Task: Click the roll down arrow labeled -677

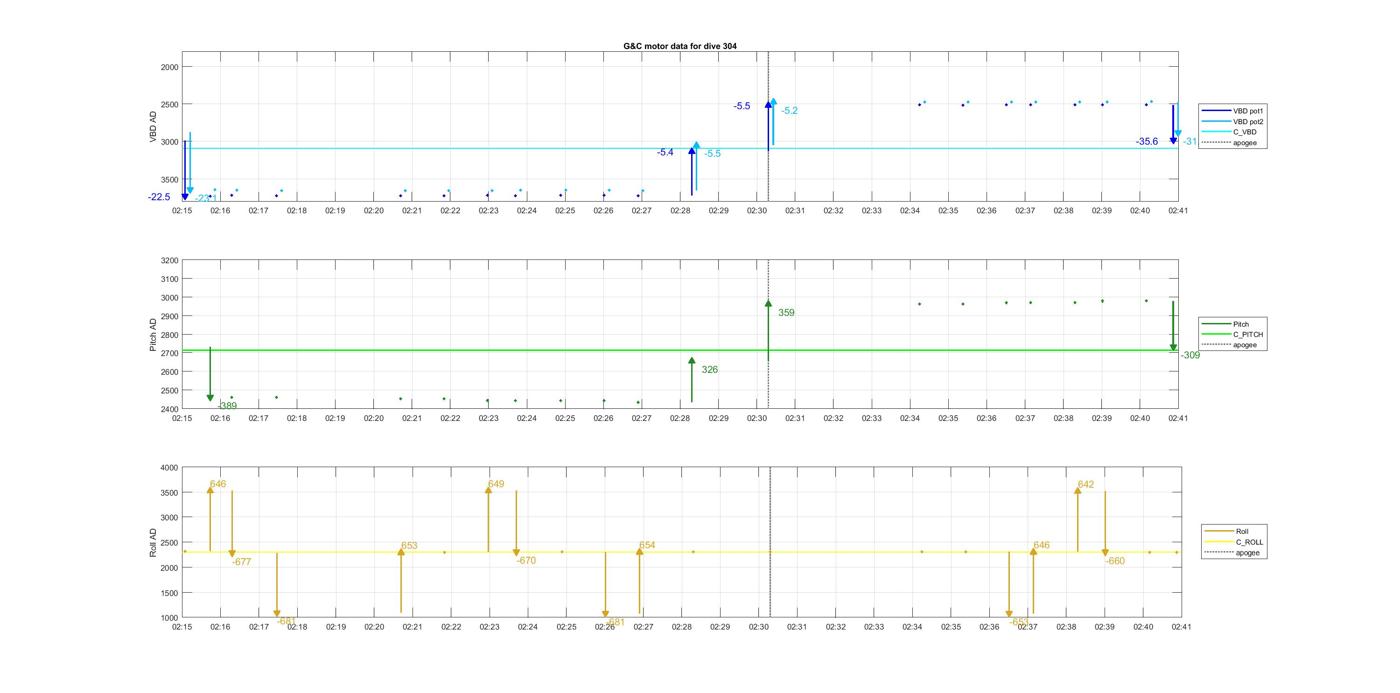Action: coord(232,524)
